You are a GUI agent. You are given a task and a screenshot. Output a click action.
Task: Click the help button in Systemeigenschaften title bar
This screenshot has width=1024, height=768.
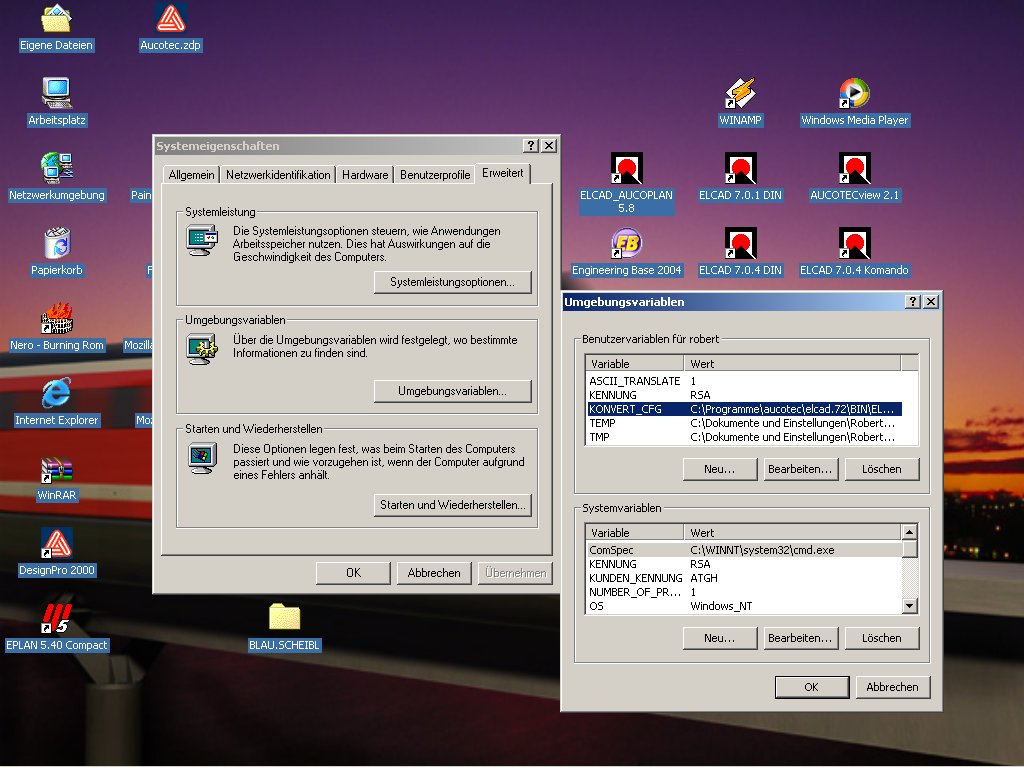point(531,146)
